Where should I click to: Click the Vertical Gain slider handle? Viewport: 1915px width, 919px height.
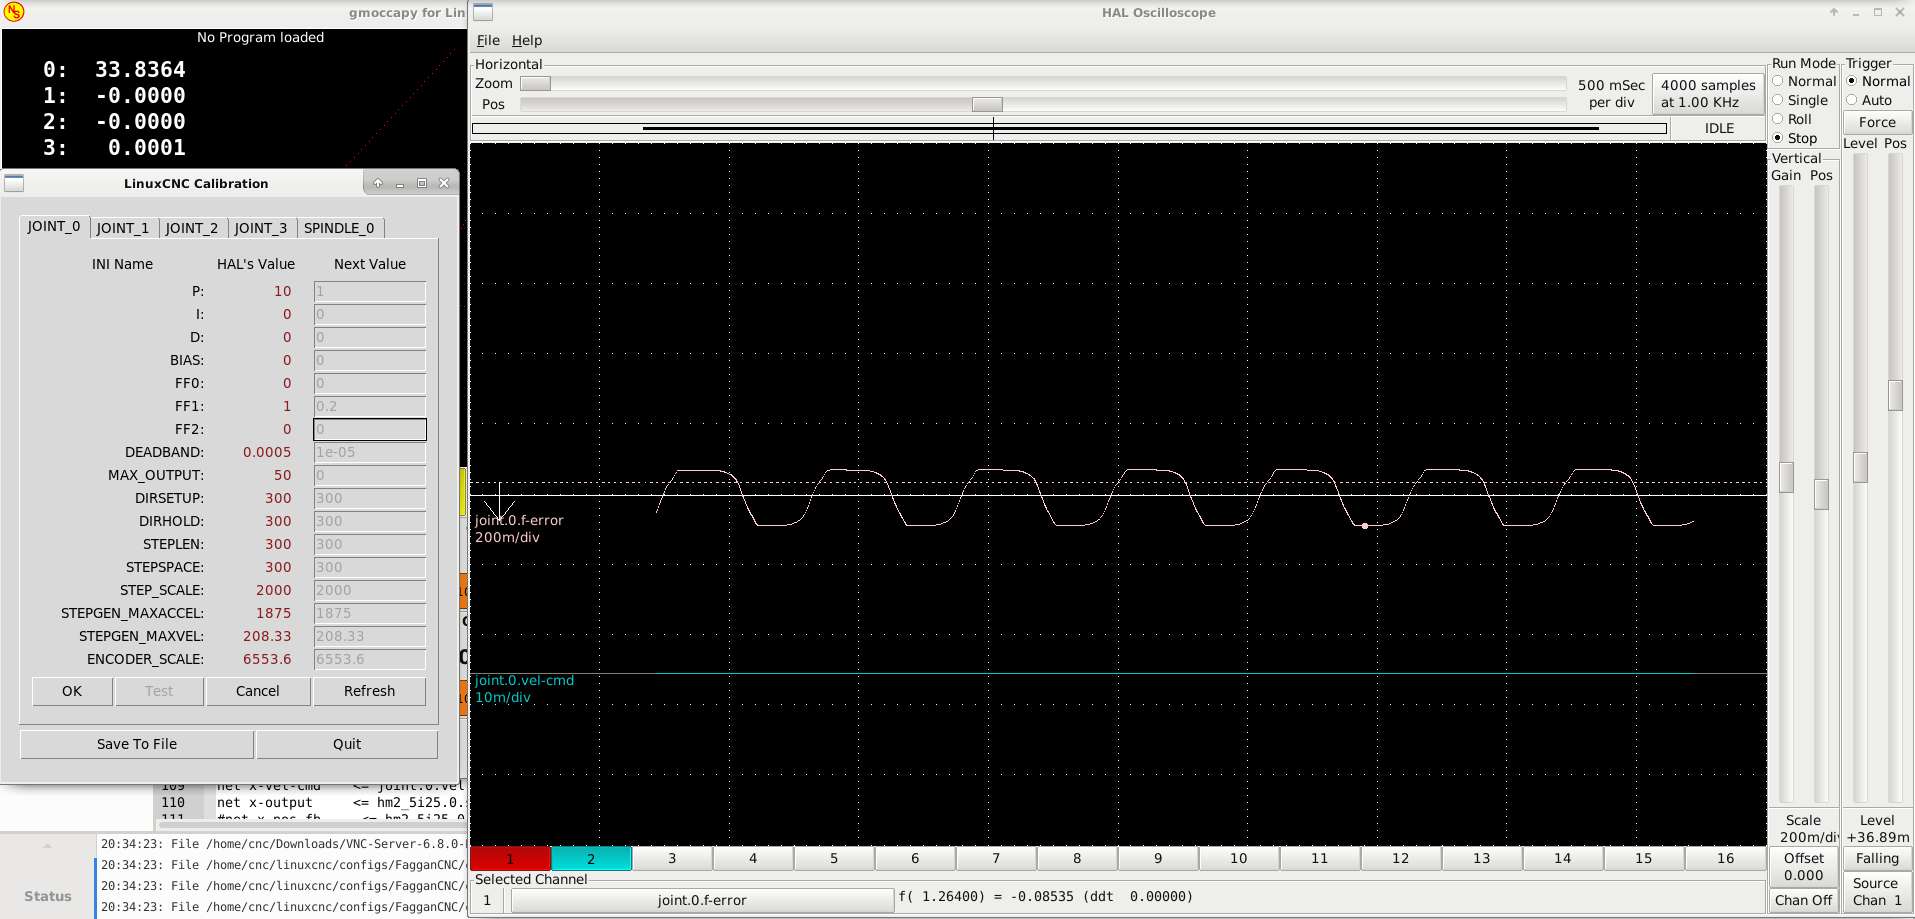click(1786, 477)
